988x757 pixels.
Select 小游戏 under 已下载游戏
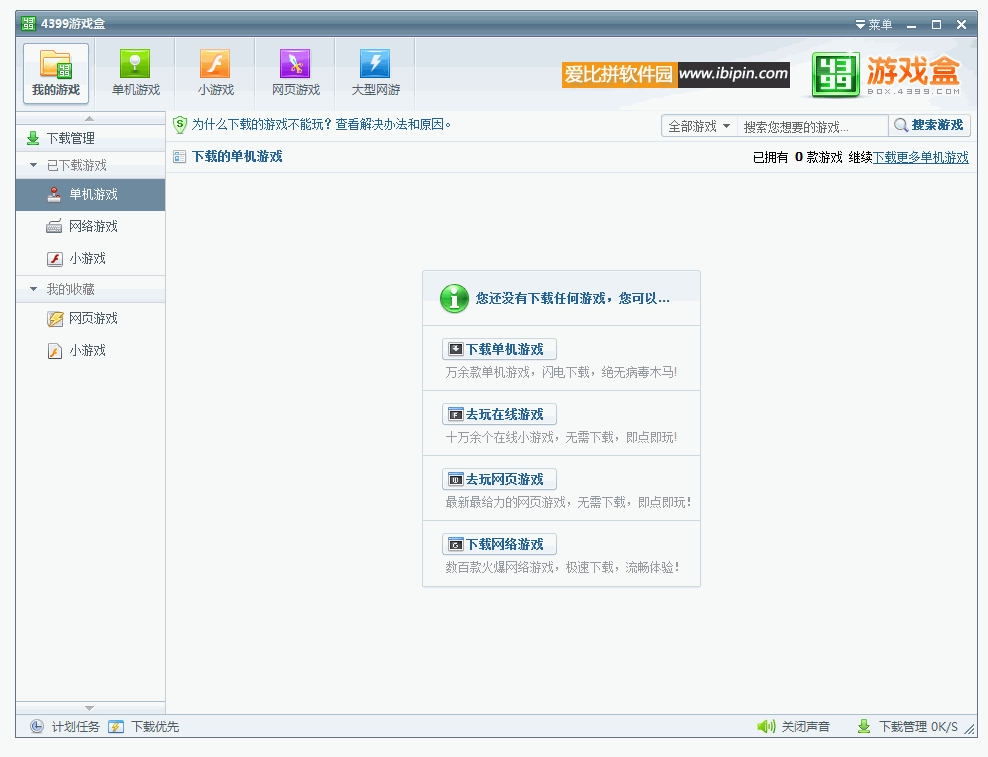point(90,258)
